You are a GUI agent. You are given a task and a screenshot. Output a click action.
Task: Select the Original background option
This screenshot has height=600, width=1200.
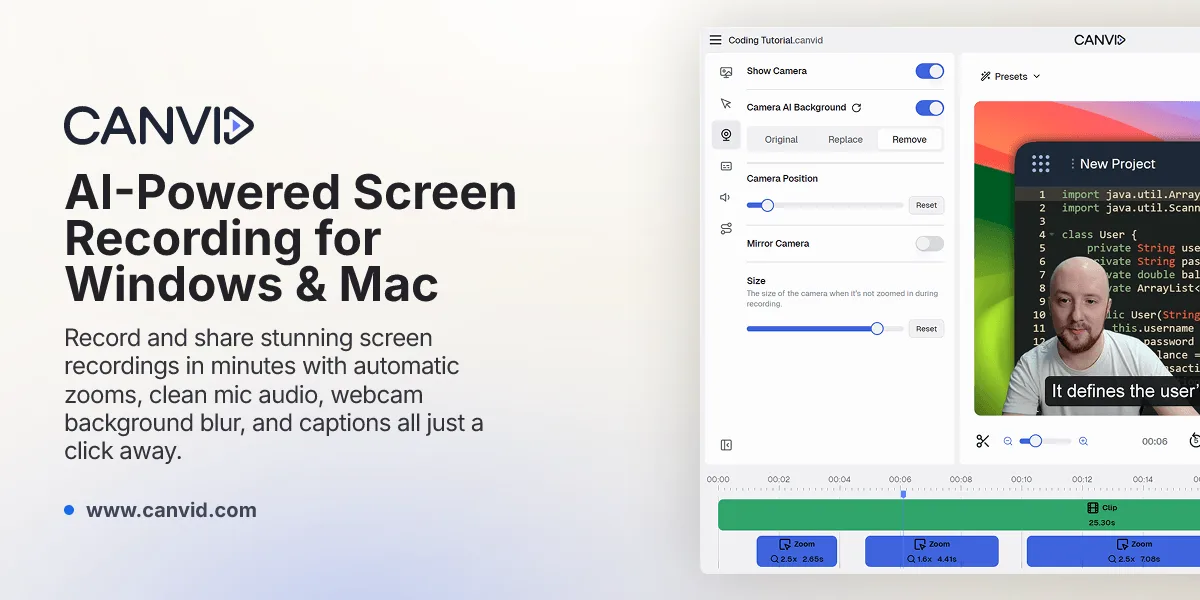(782, 140)
